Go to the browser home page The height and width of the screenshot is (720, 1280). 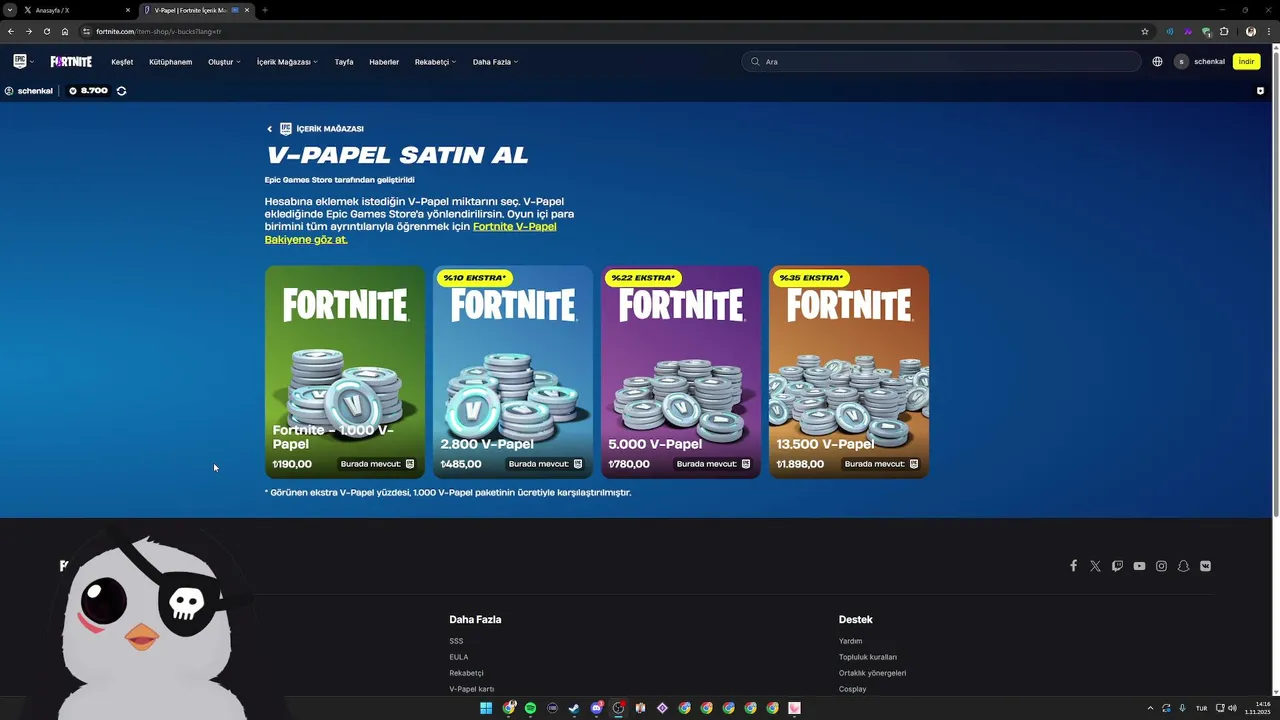pos(65,31)
